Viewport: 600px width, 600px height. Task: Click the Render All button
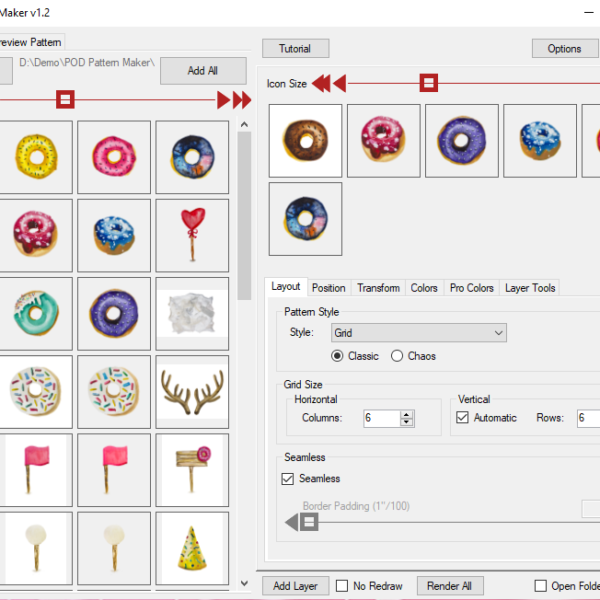click(x=450, y=586)
